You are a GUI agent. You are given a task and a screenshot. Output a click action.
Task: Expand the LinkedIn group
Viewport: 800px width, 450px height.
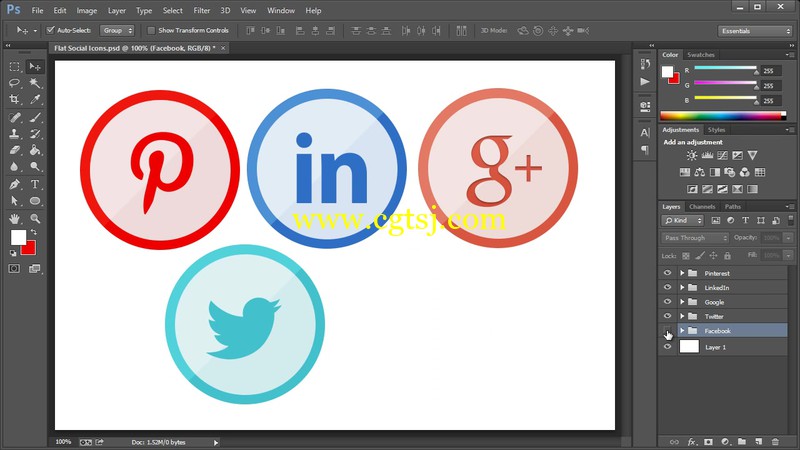(682, 287)
